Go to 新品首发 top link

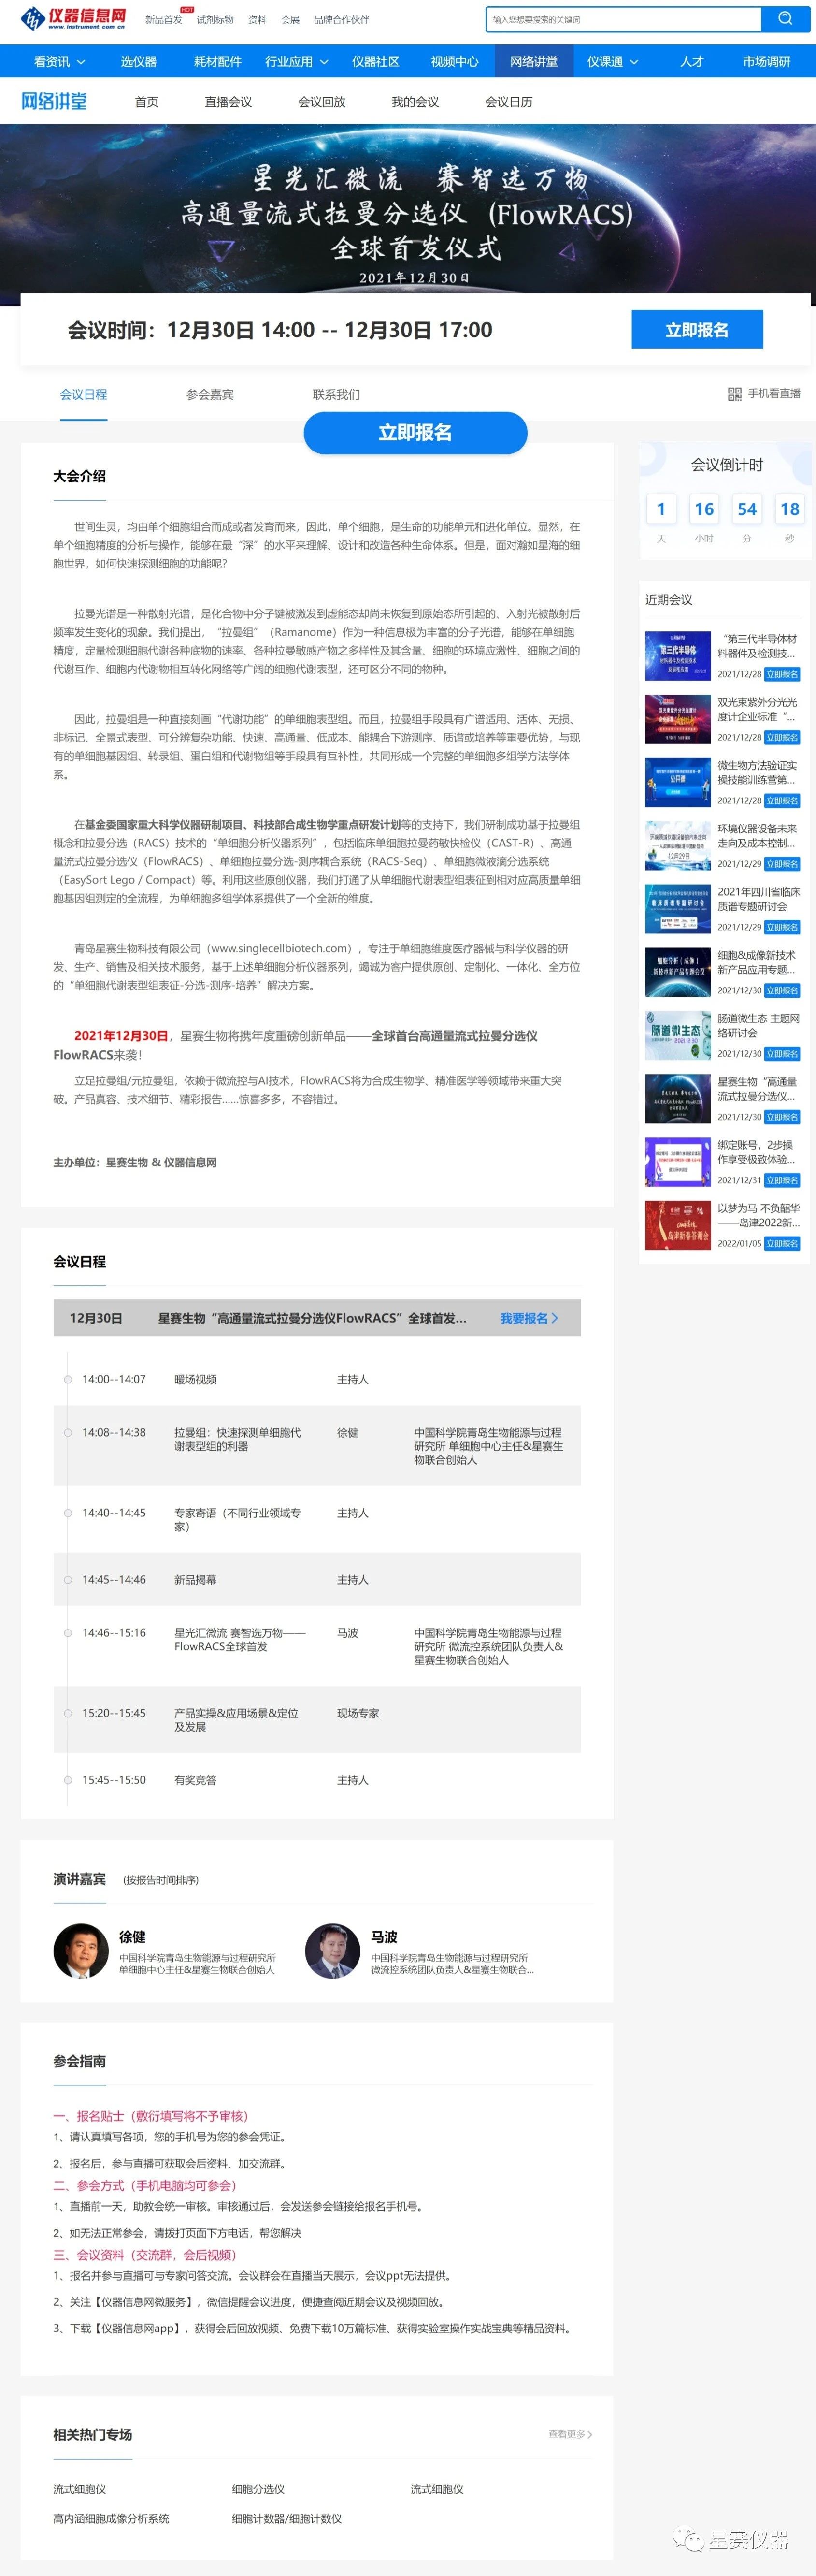[x=164, y=20]
